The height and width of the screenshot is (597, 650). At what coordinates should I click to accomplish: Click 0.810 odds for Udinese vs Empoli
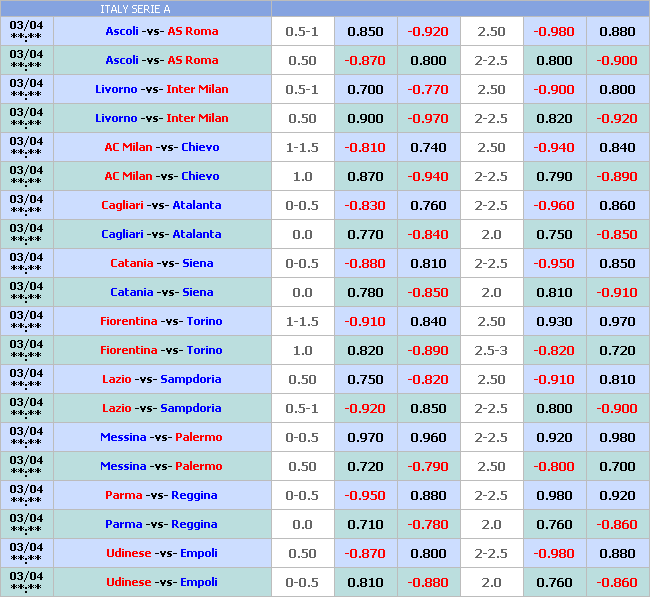365,582
